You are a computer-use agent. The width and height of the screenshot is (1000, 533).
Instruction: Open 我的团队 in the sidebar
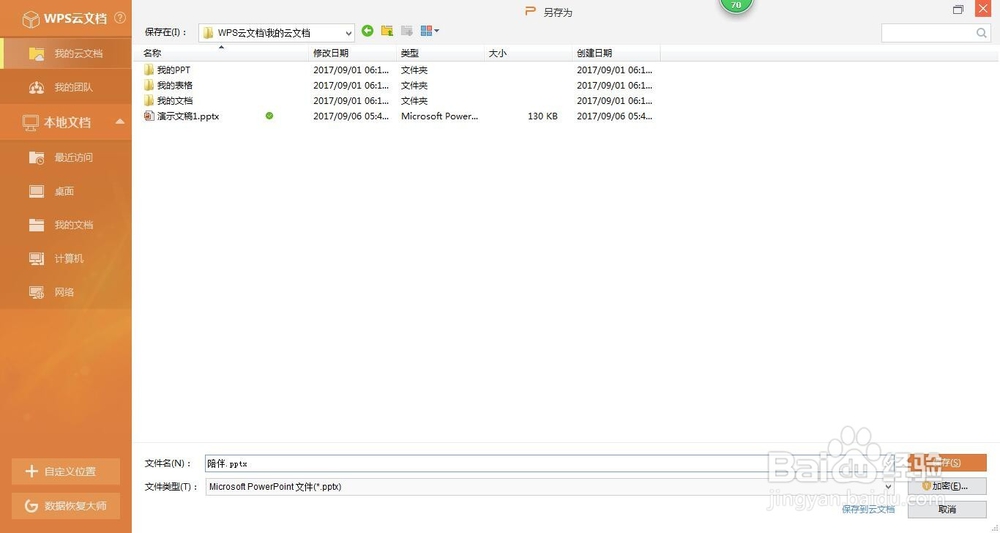point(66,87)
